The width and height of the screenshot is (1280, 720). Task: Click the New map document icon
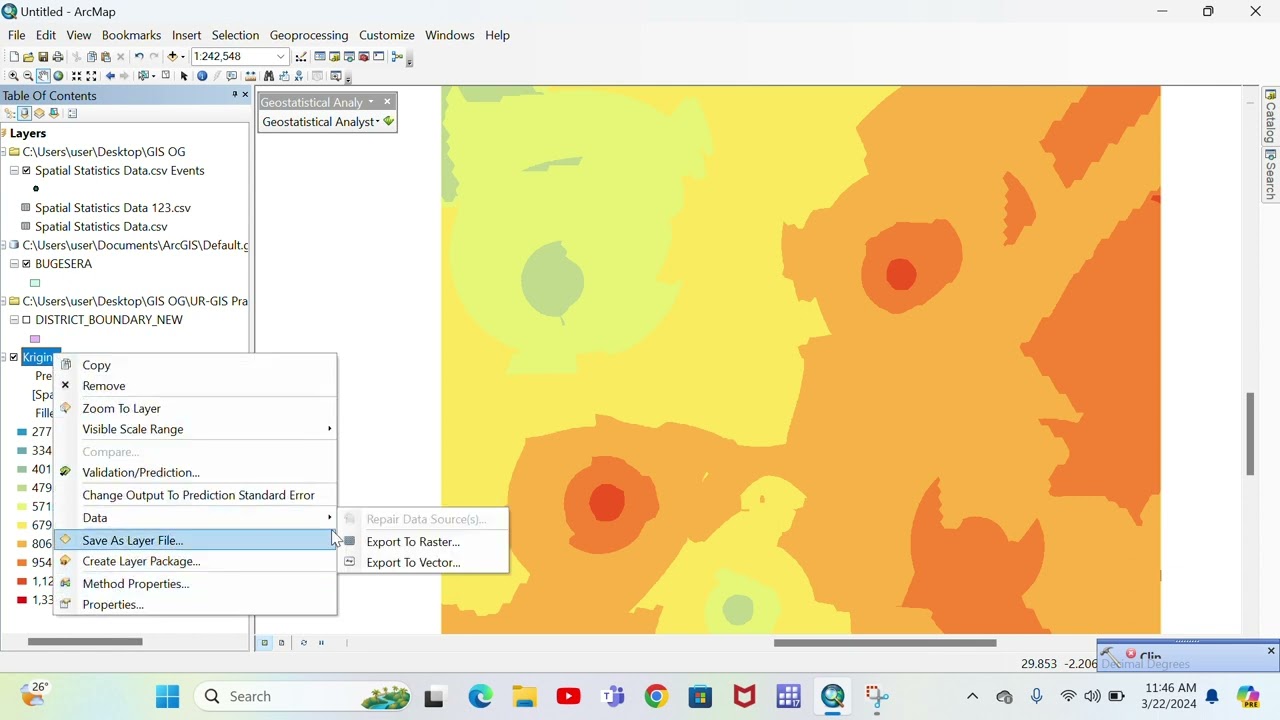coord(14,57)
